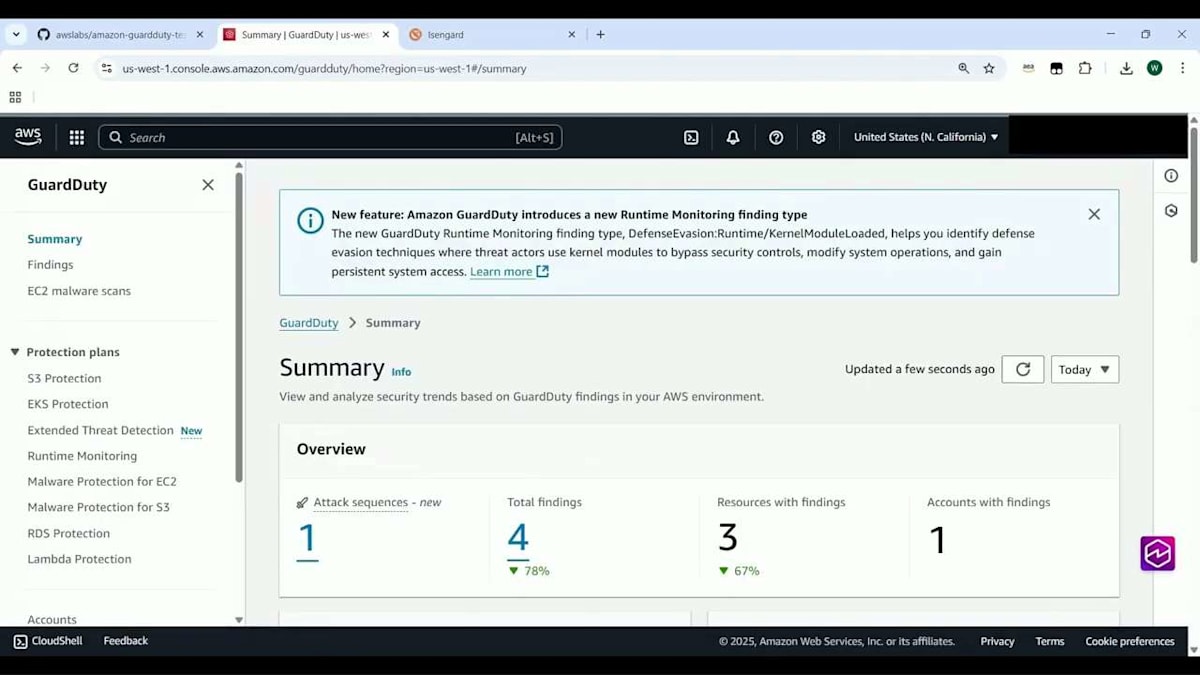Switch to the Isengard tab

[494, 34]
